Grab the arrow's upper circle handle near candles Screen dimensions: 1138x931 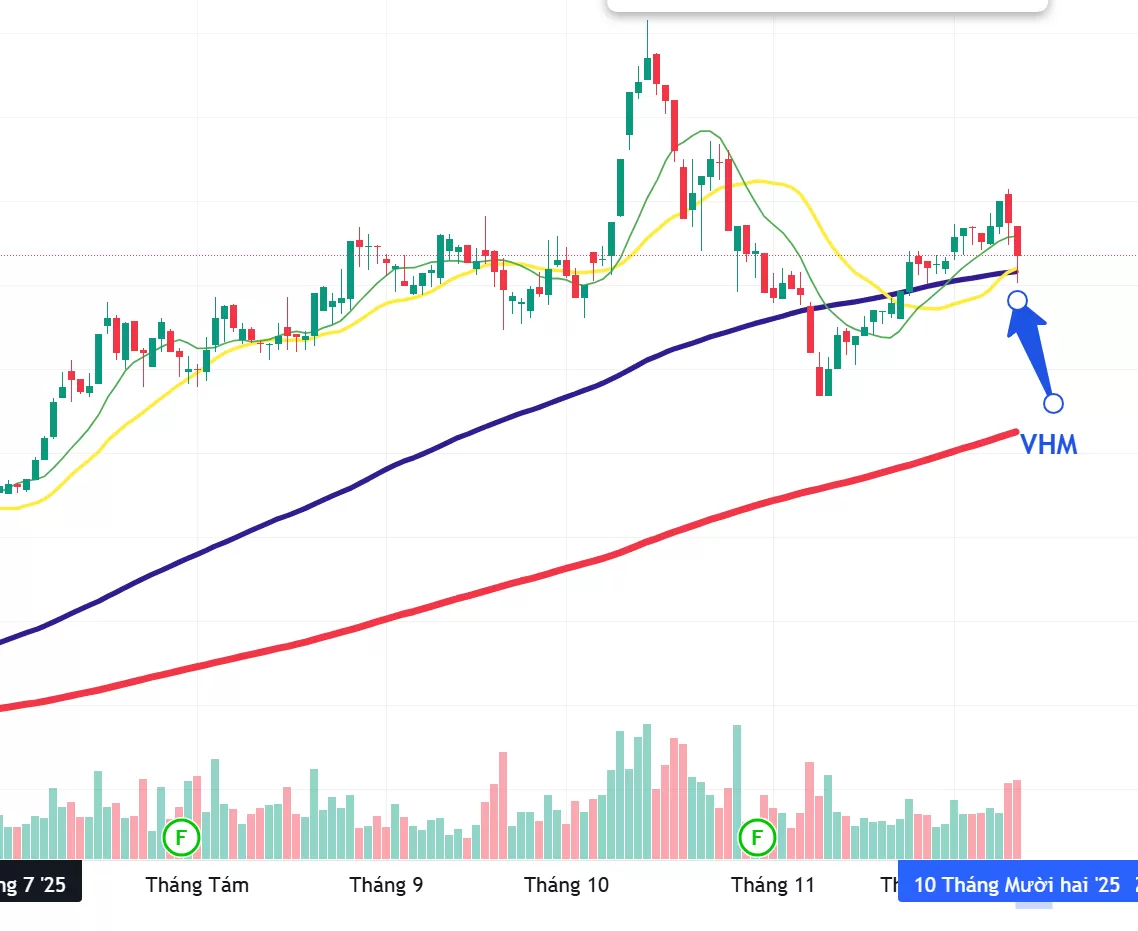[1017, 300]
